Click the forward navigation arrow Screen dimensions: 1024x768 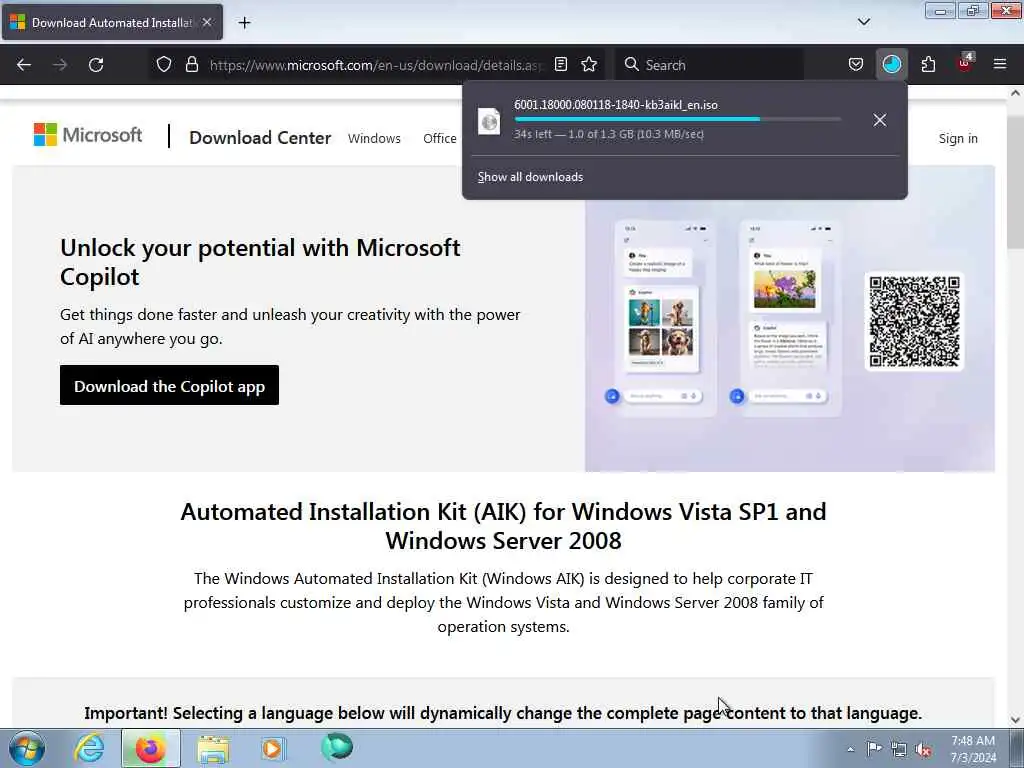click(60, 65)
